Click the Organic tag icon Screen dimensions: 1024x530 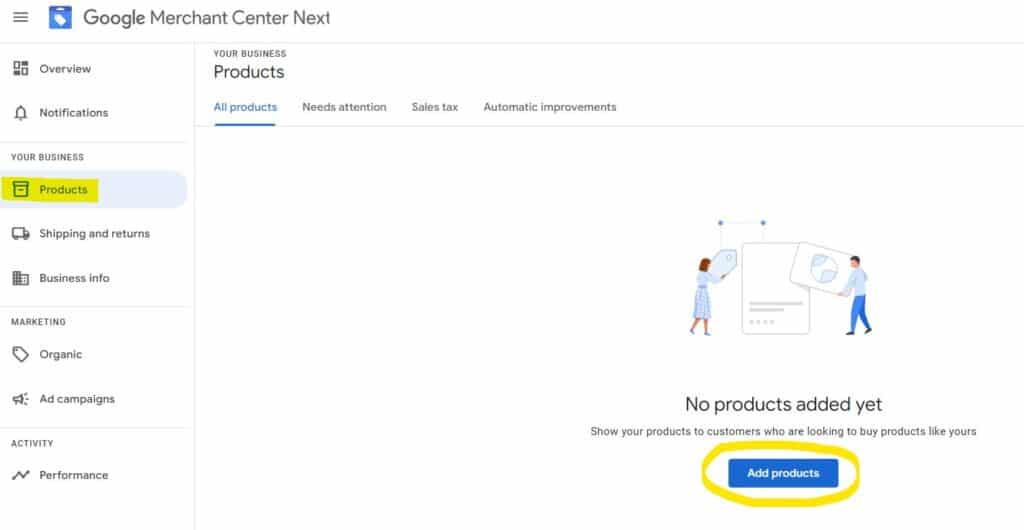coord(21,354)
